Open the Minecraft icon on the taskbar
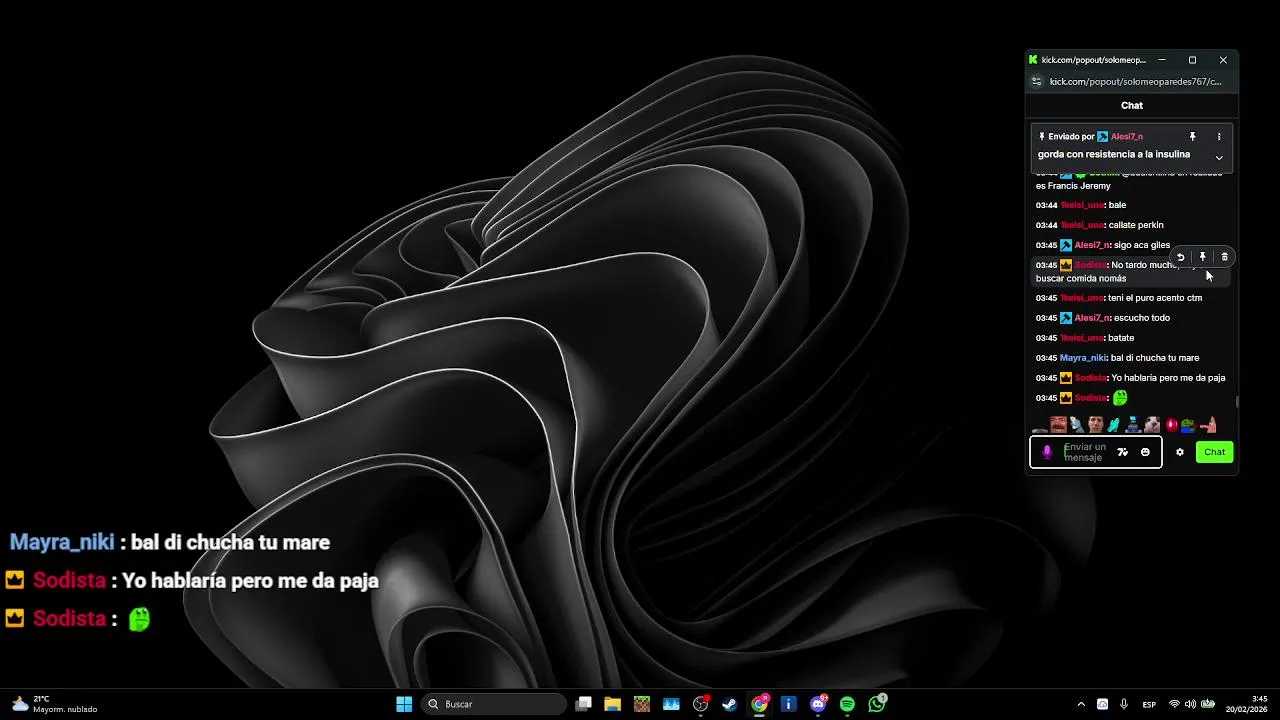The width and height of the screenshot is (1280, 720). coord(642,704)
